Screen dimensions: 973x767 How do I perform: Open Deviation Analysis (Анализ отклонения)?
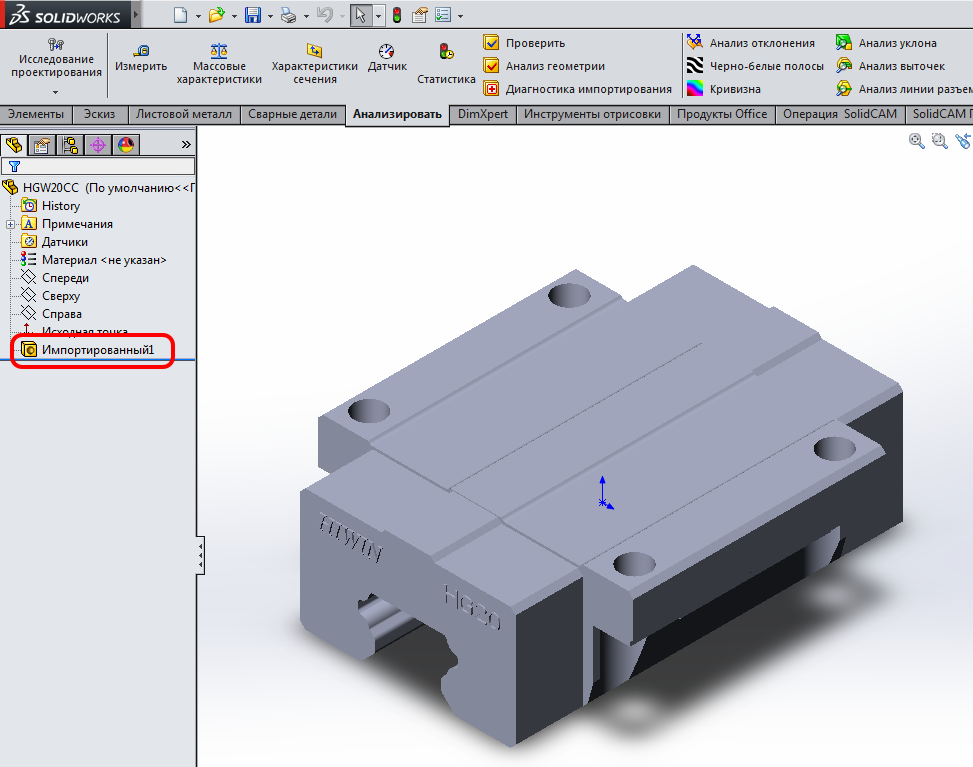pos(751,43)
